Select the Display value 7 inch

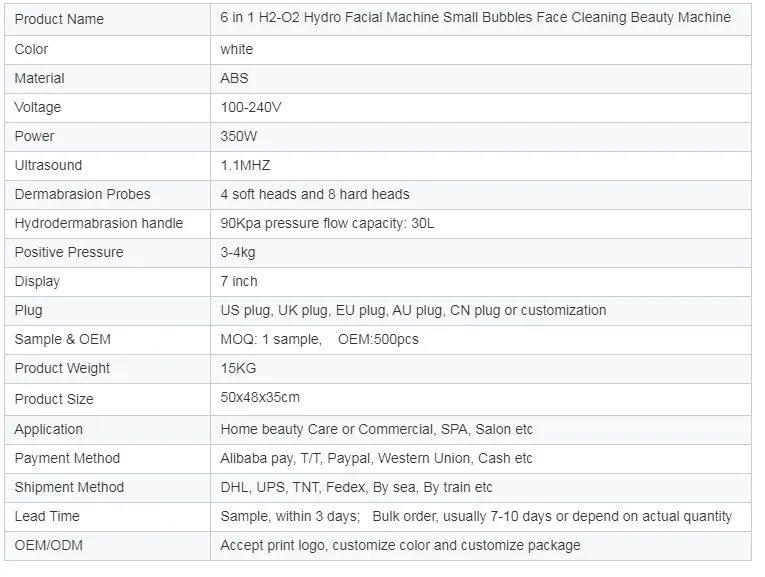239,281
